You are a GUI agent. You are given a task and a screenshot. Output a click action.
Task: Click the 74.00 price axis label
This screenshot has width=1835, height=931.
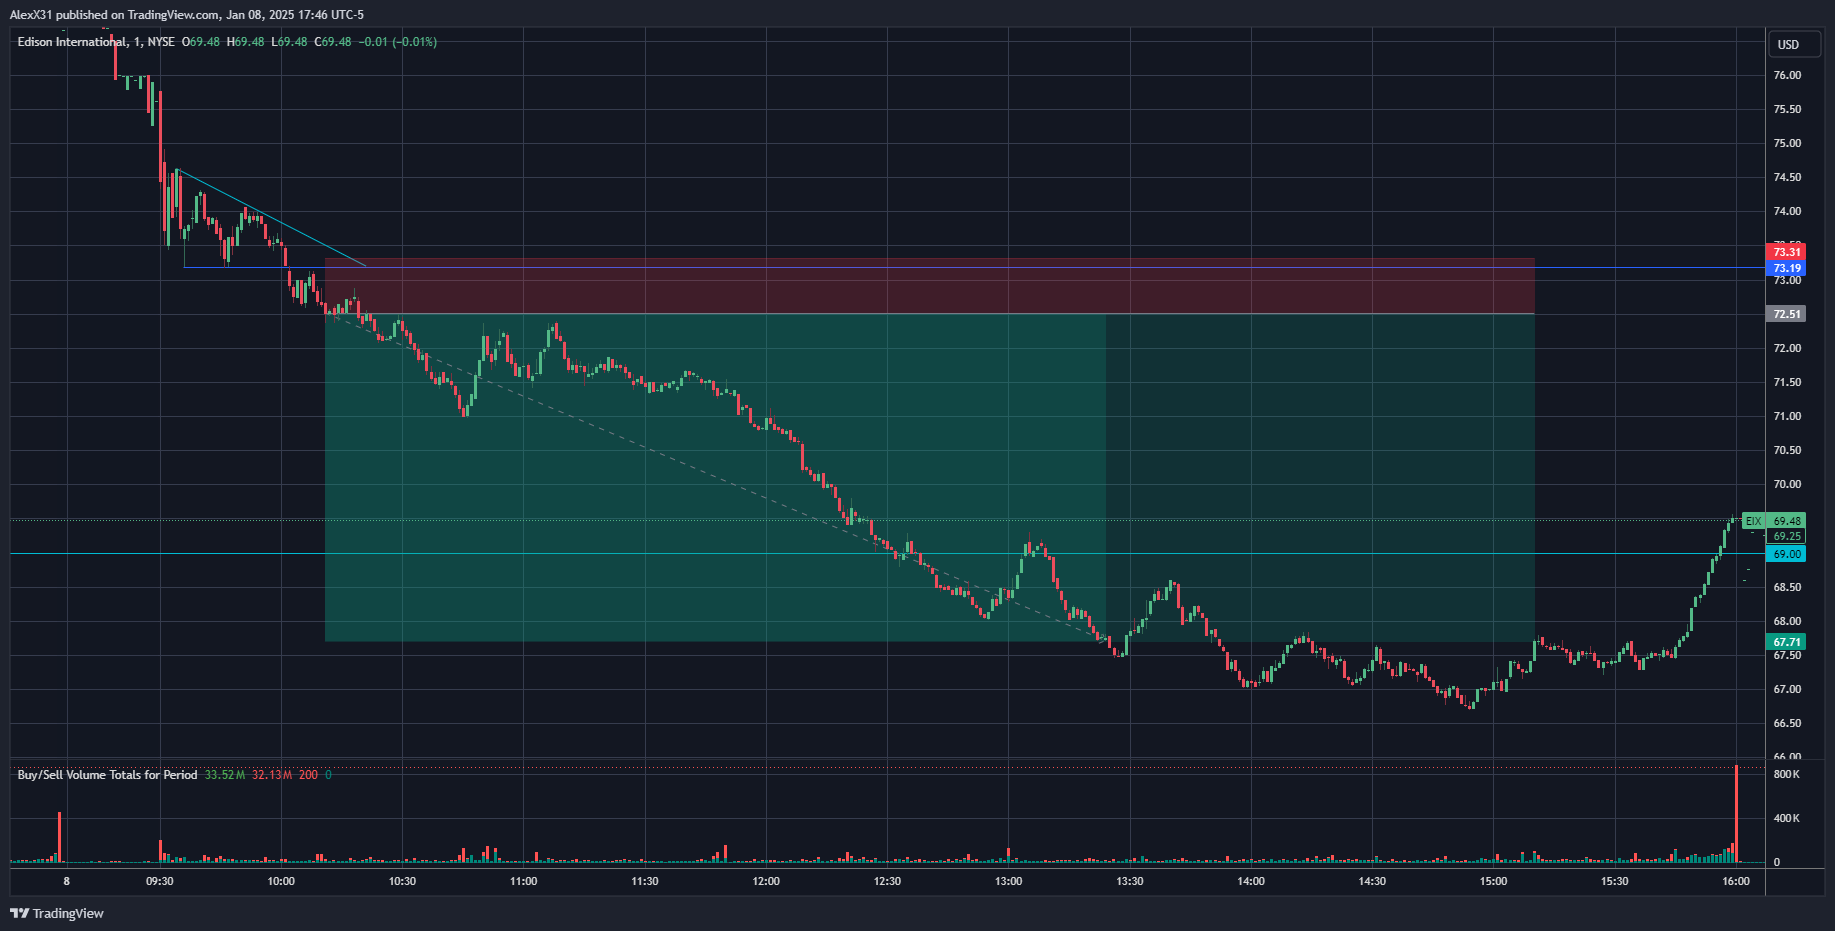coord(1787,211)
